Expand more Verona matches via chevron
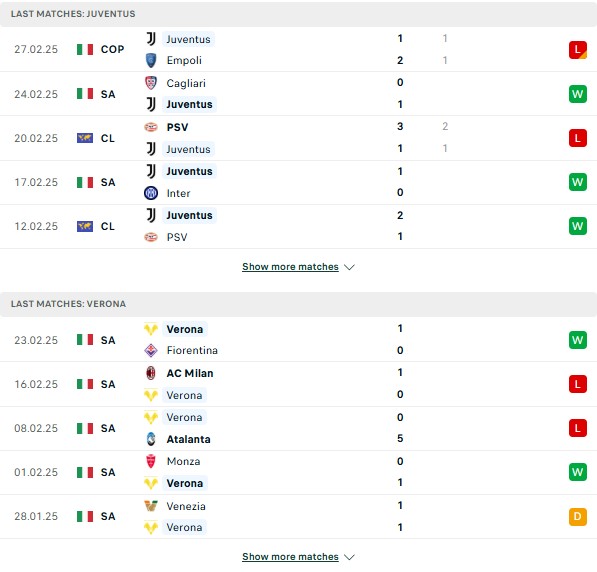 coord(349,557)
